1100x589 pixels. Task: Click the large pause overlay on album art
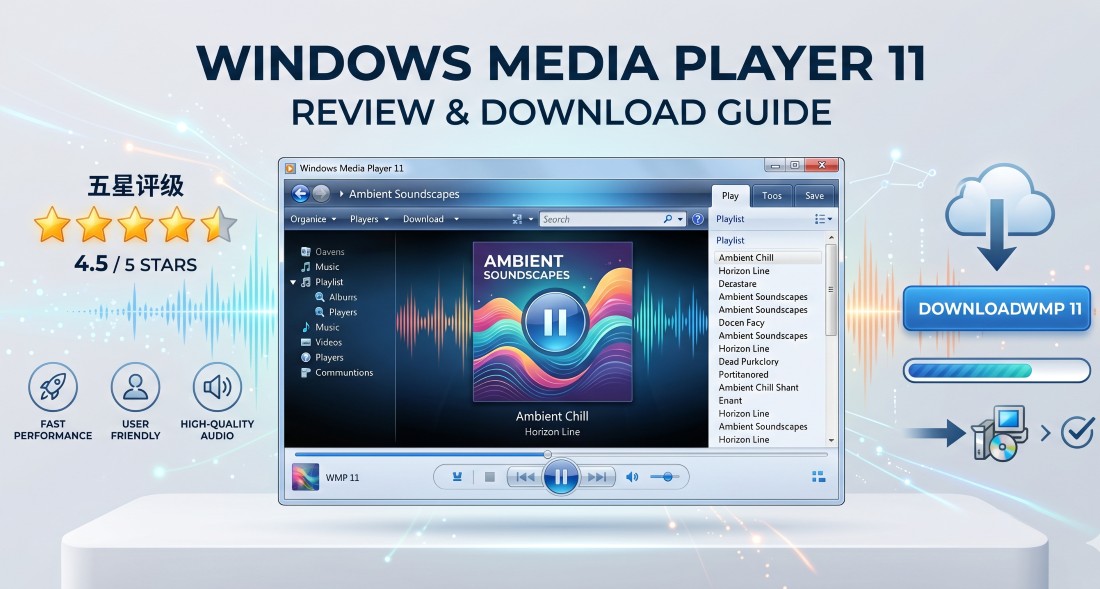[x=554, y=322]
